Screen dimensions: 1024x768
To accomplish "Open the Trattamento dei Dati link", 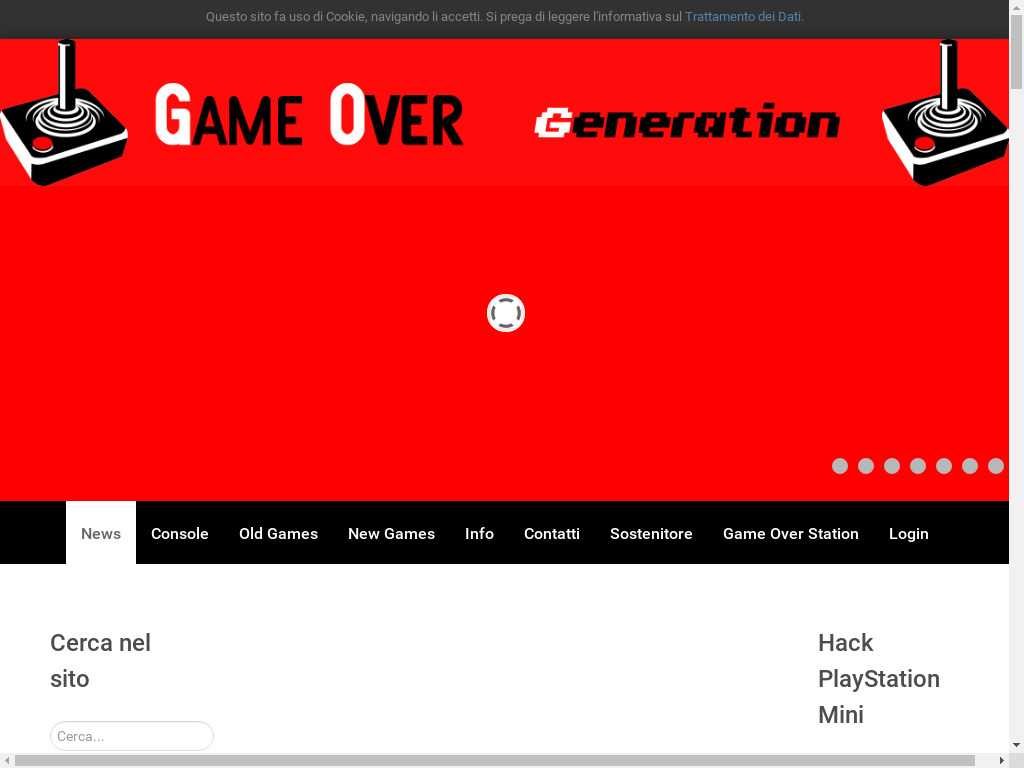I will point(743,17).
